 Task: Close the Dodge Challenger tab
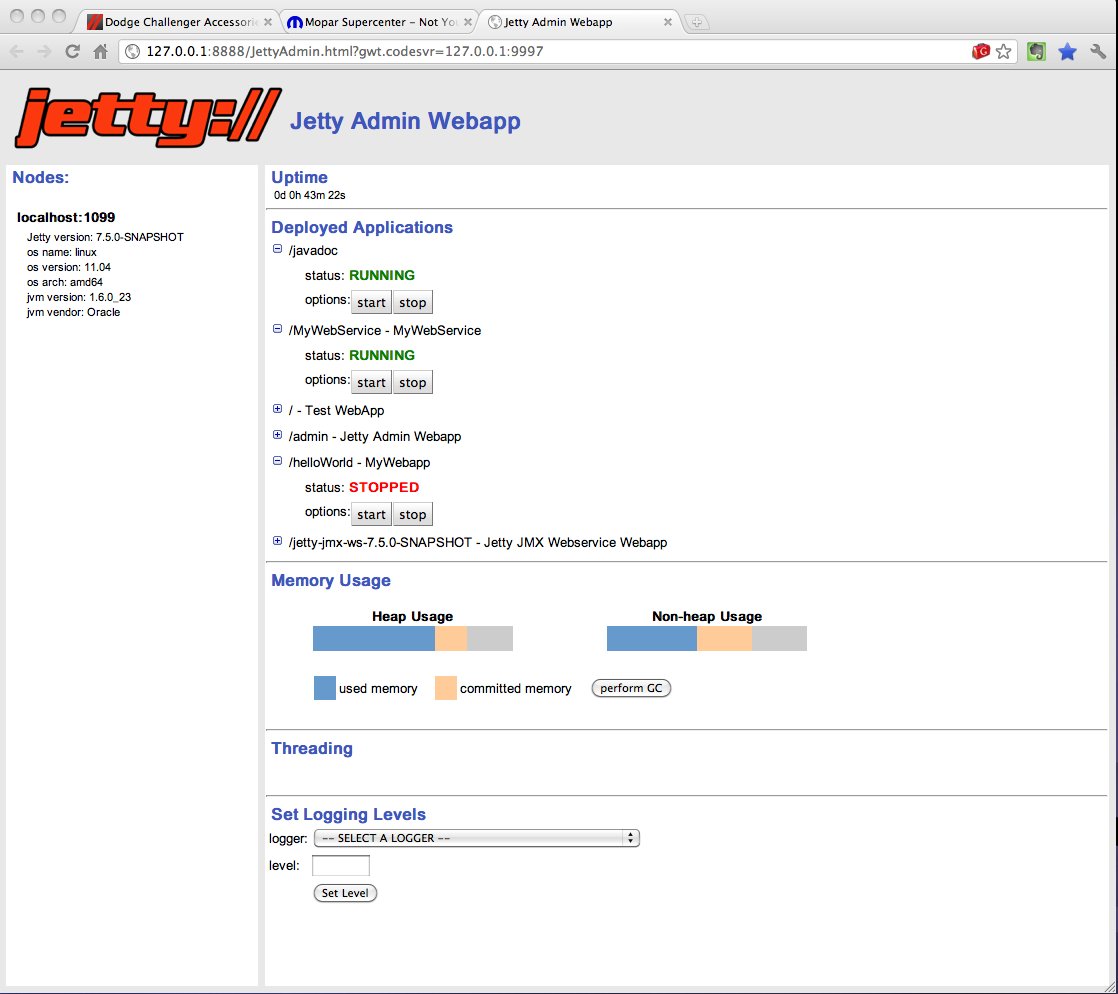pos(267,22)
